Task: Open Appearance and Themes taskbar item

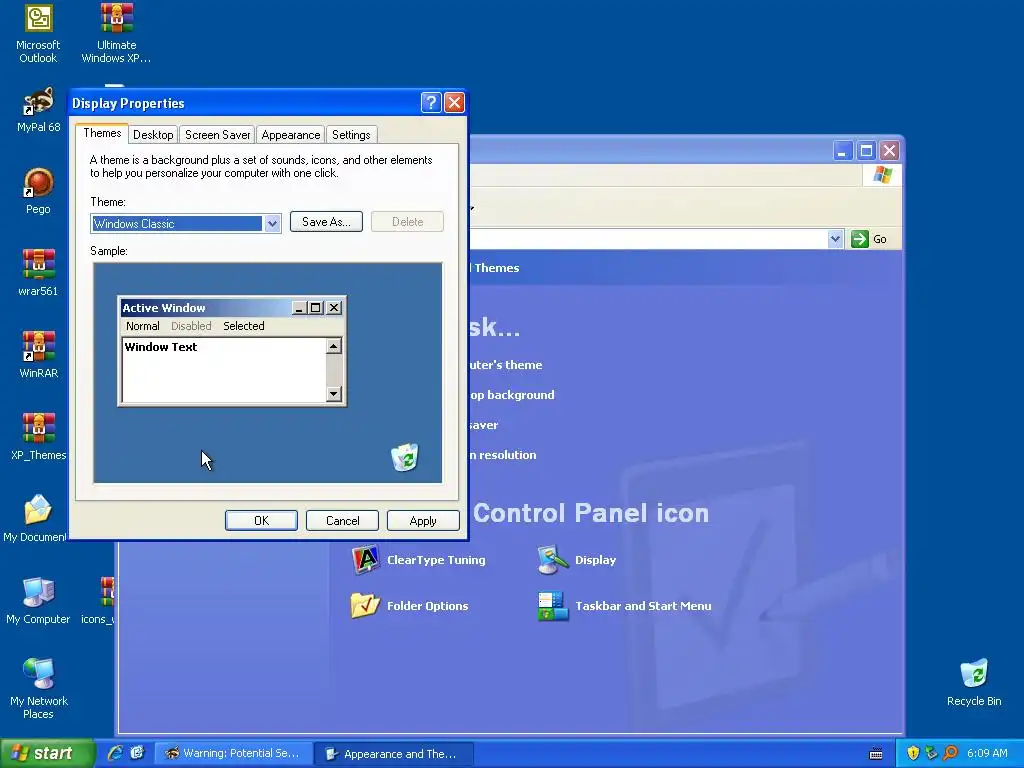Action: 394,754
